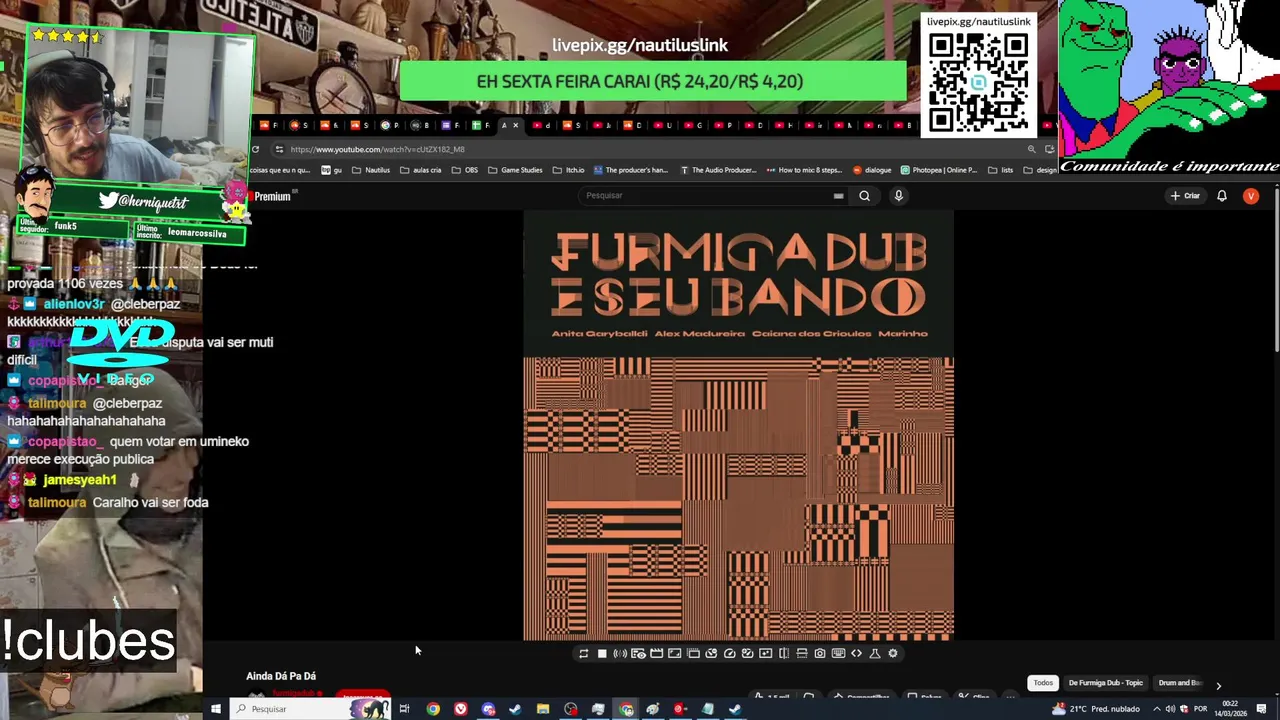Image resolution: width=1280 pixels, height=720 pixels.
Task: Open The producer's han... bookmark
Action: 631,170
